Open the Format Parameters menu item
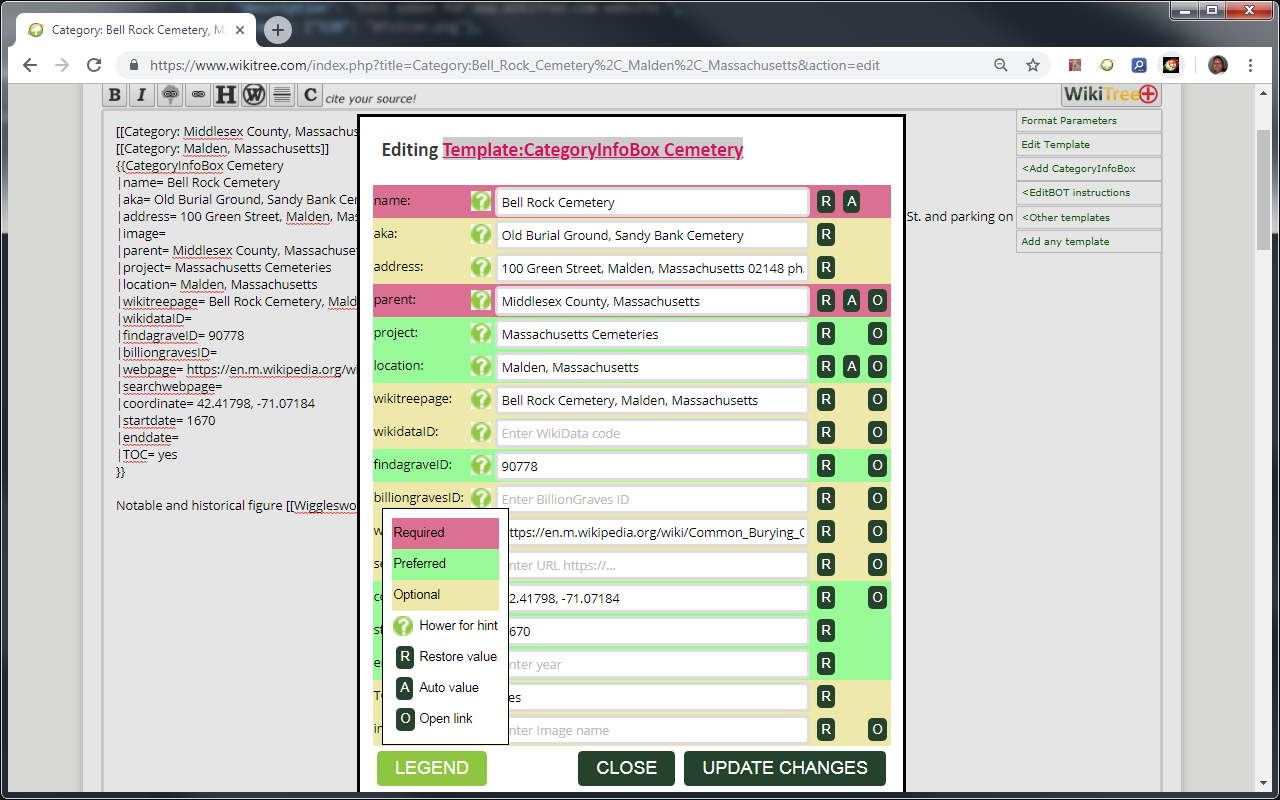Image resolution: width=1280 pixels, height=800 pixels. tap(1088, 121)
